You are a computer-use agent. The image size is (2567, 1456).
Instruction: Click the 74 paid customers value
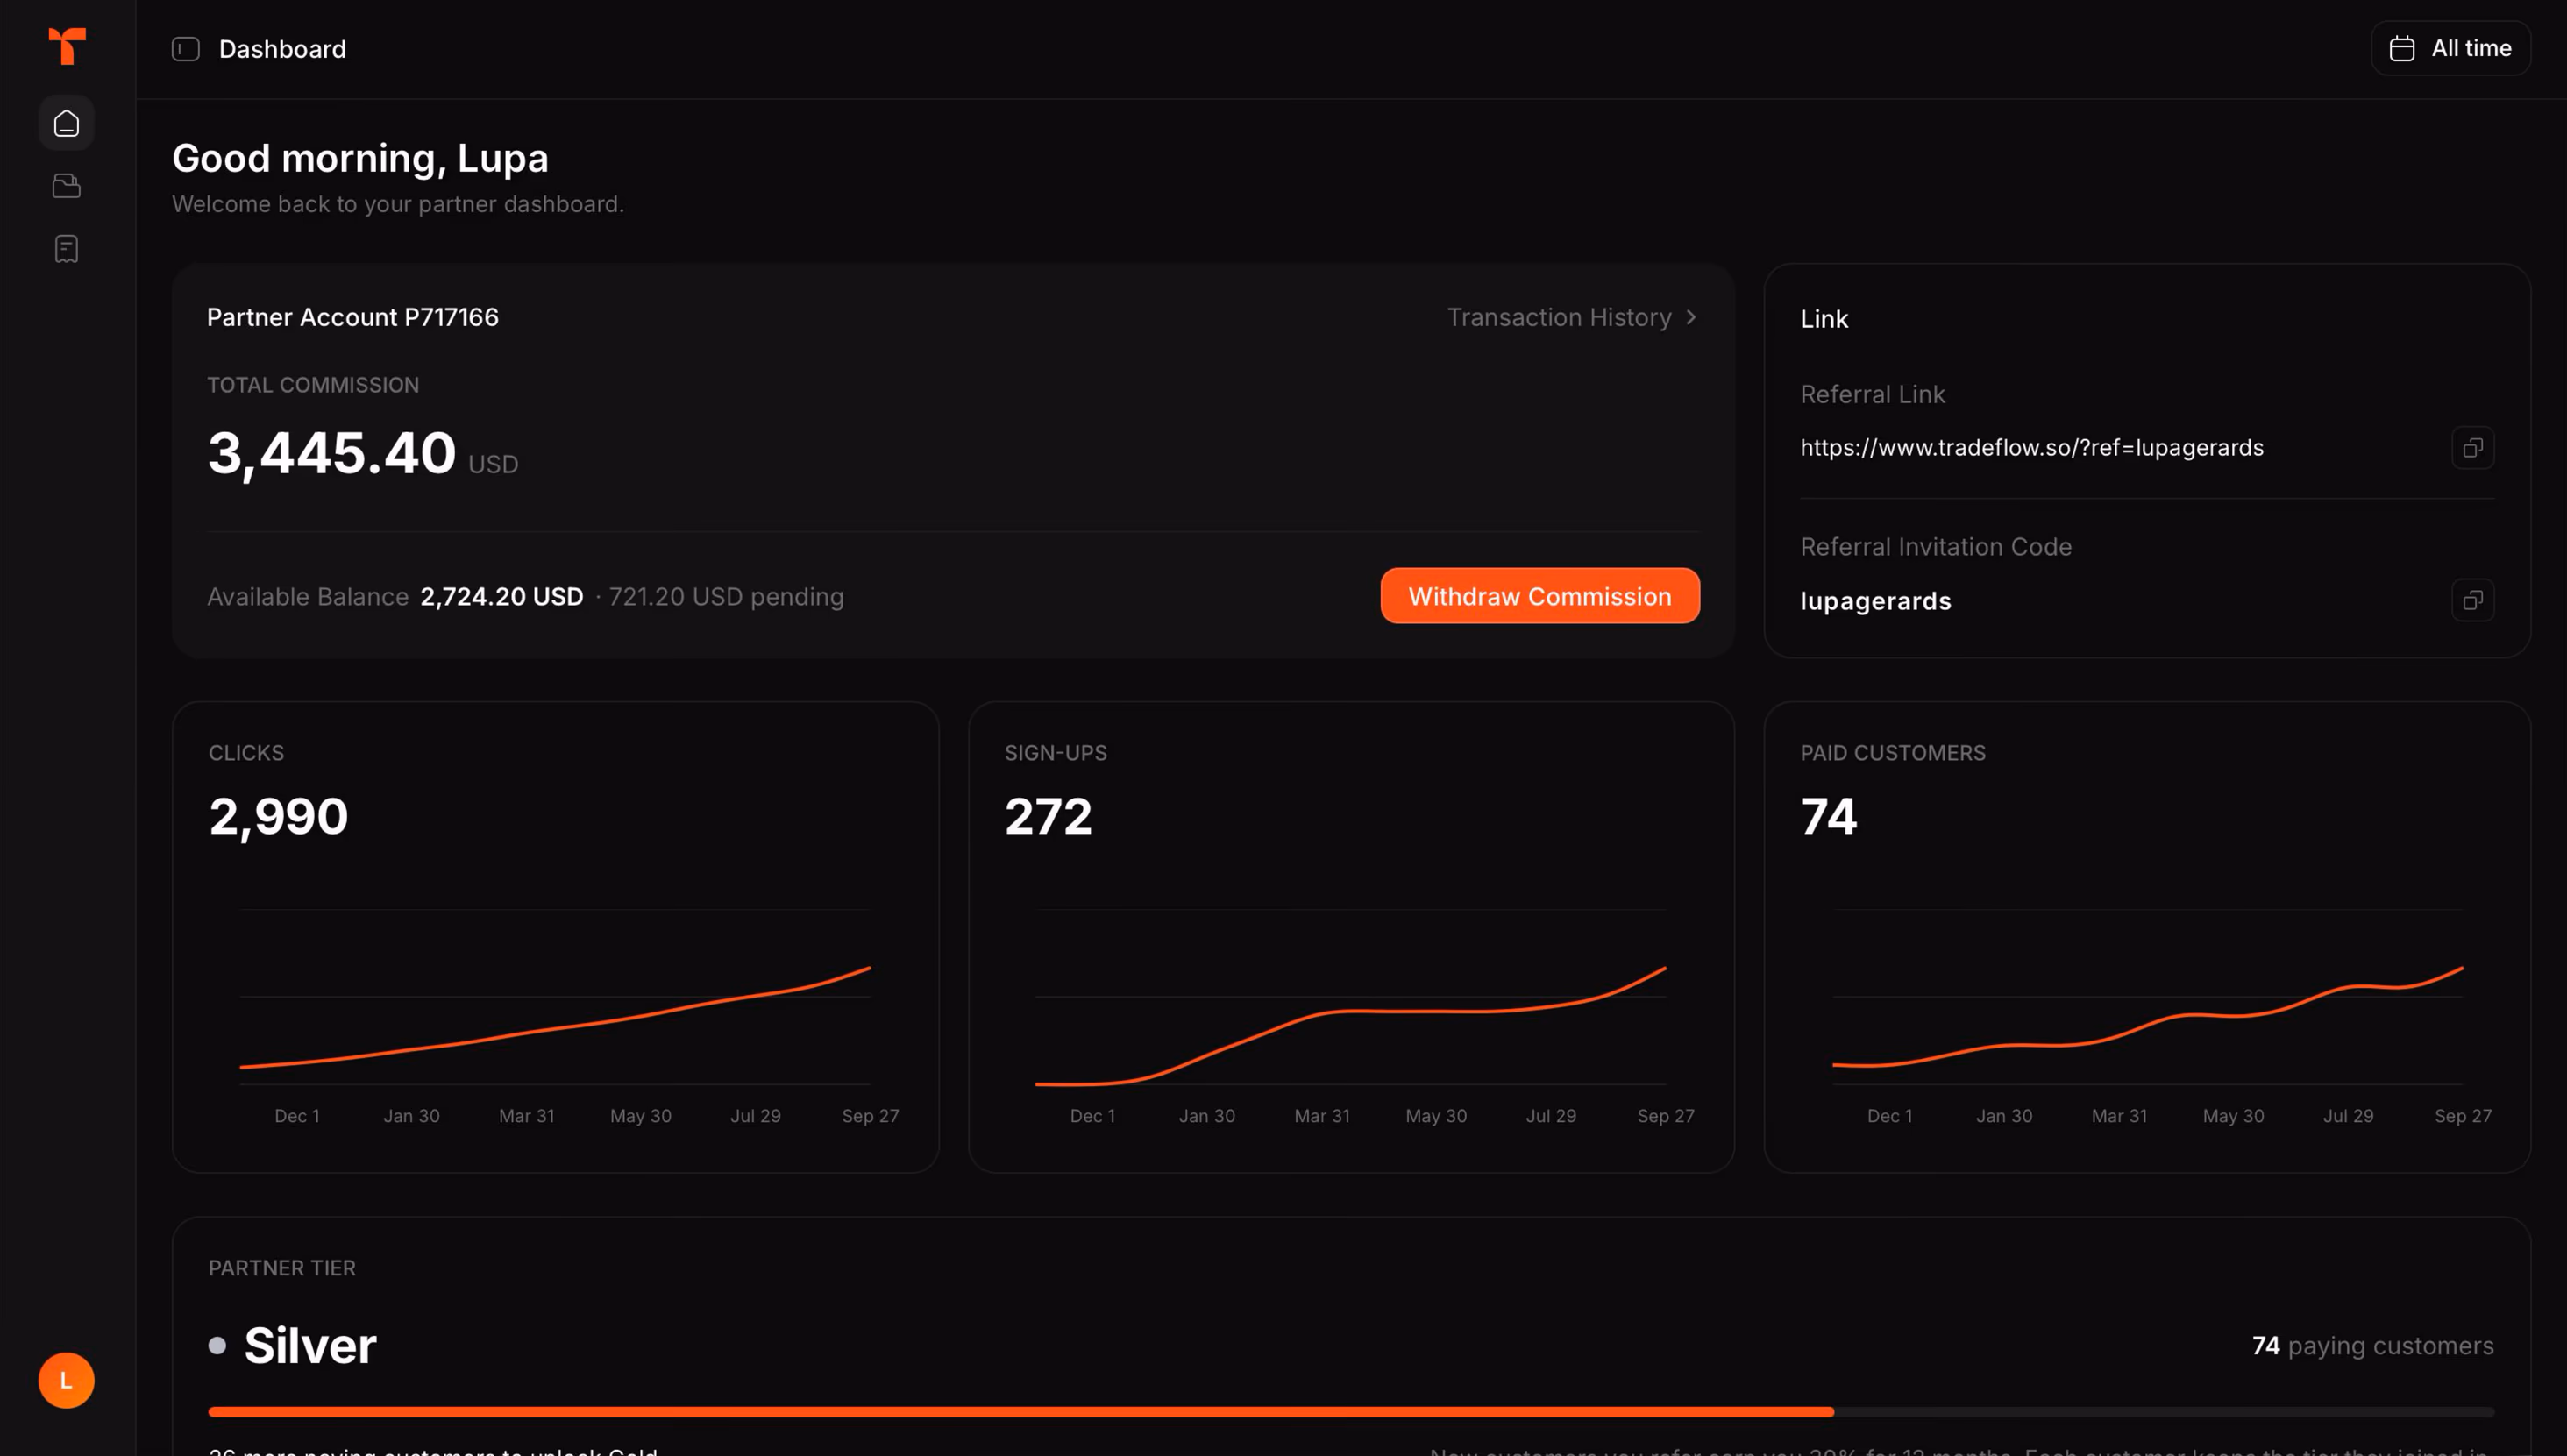(1829, 816)
